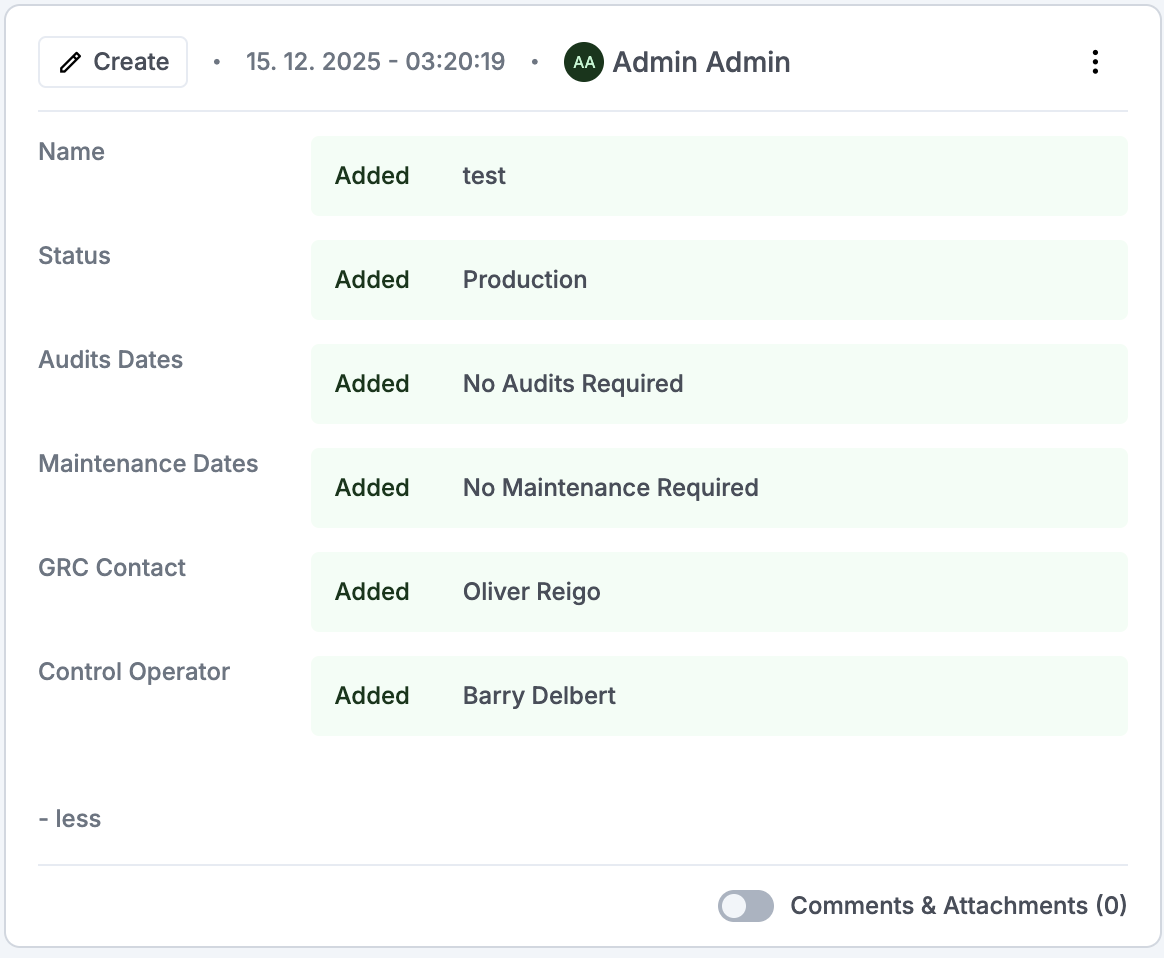Click the AA user avatar icon
The width and height of the screenshot is (1164, 958).
(584, 62)
